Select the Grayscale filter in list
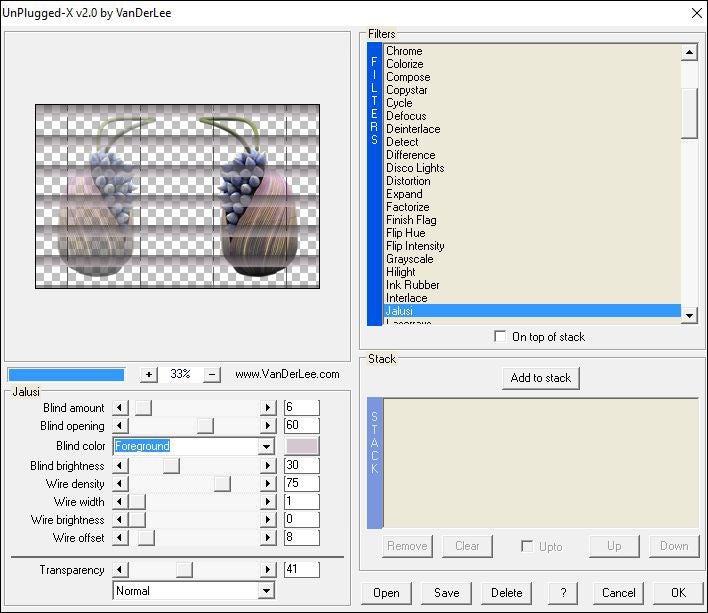708x613 pixels. [410, 259]
